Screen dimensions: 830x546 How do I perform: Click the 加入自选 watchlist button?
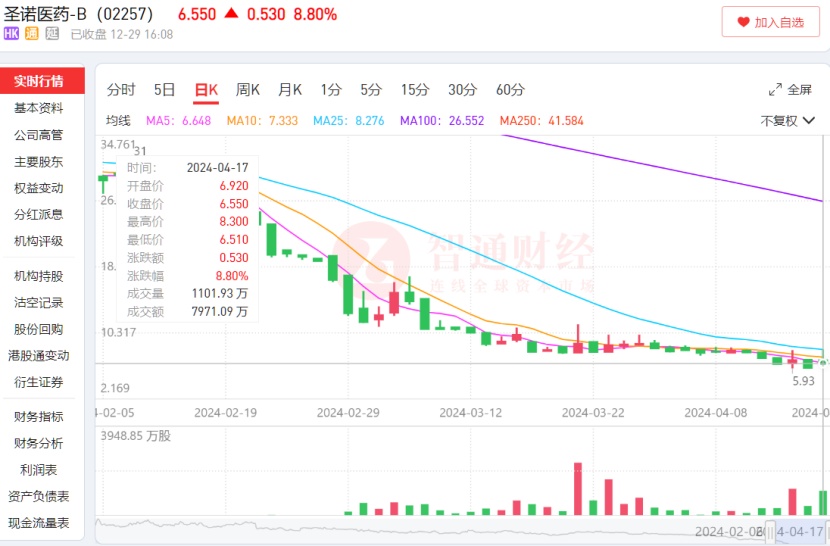pyautogui.click(x=770, y=21)
